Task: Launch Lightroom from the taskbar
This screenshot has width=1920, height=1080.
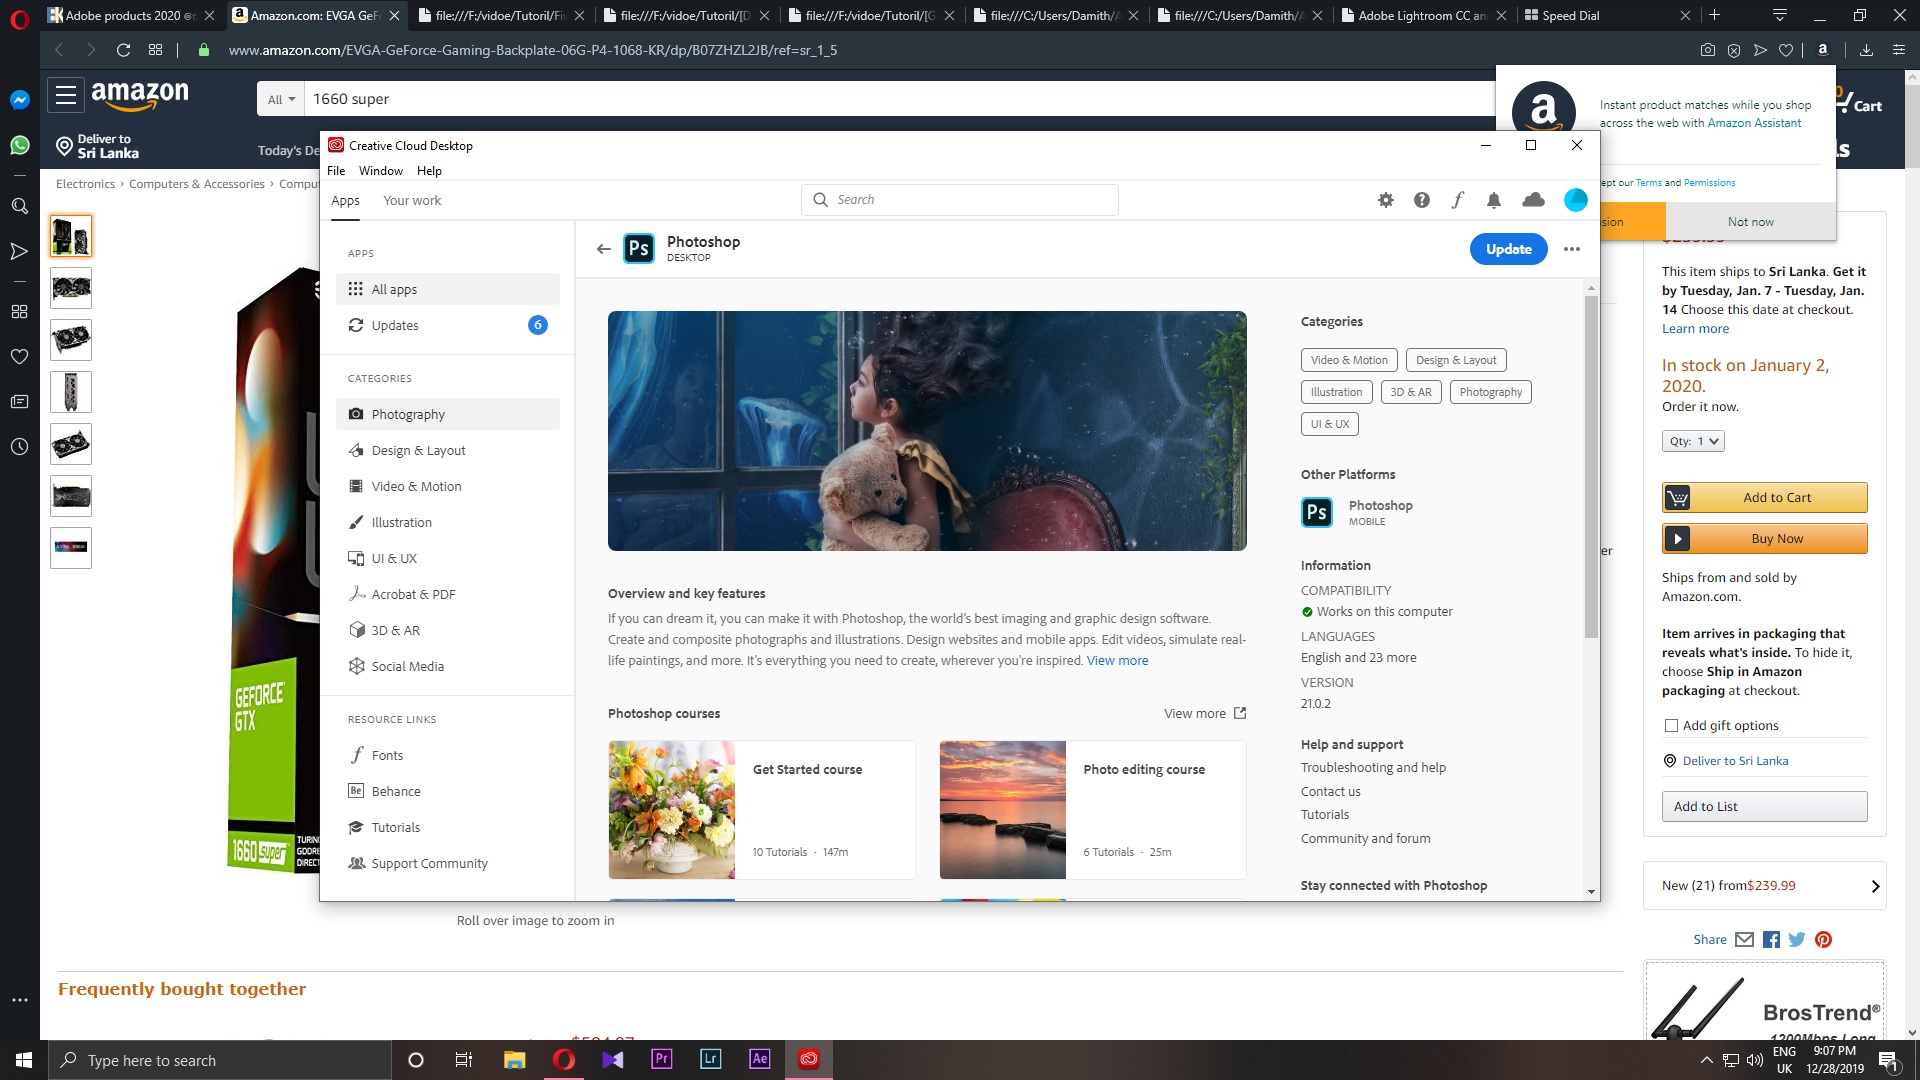Action: 710,1059
